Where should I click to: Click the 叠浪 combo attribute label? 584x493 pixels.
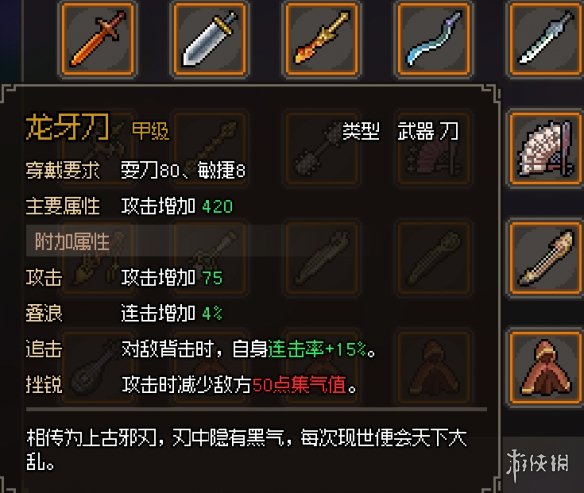pos(44,313)
